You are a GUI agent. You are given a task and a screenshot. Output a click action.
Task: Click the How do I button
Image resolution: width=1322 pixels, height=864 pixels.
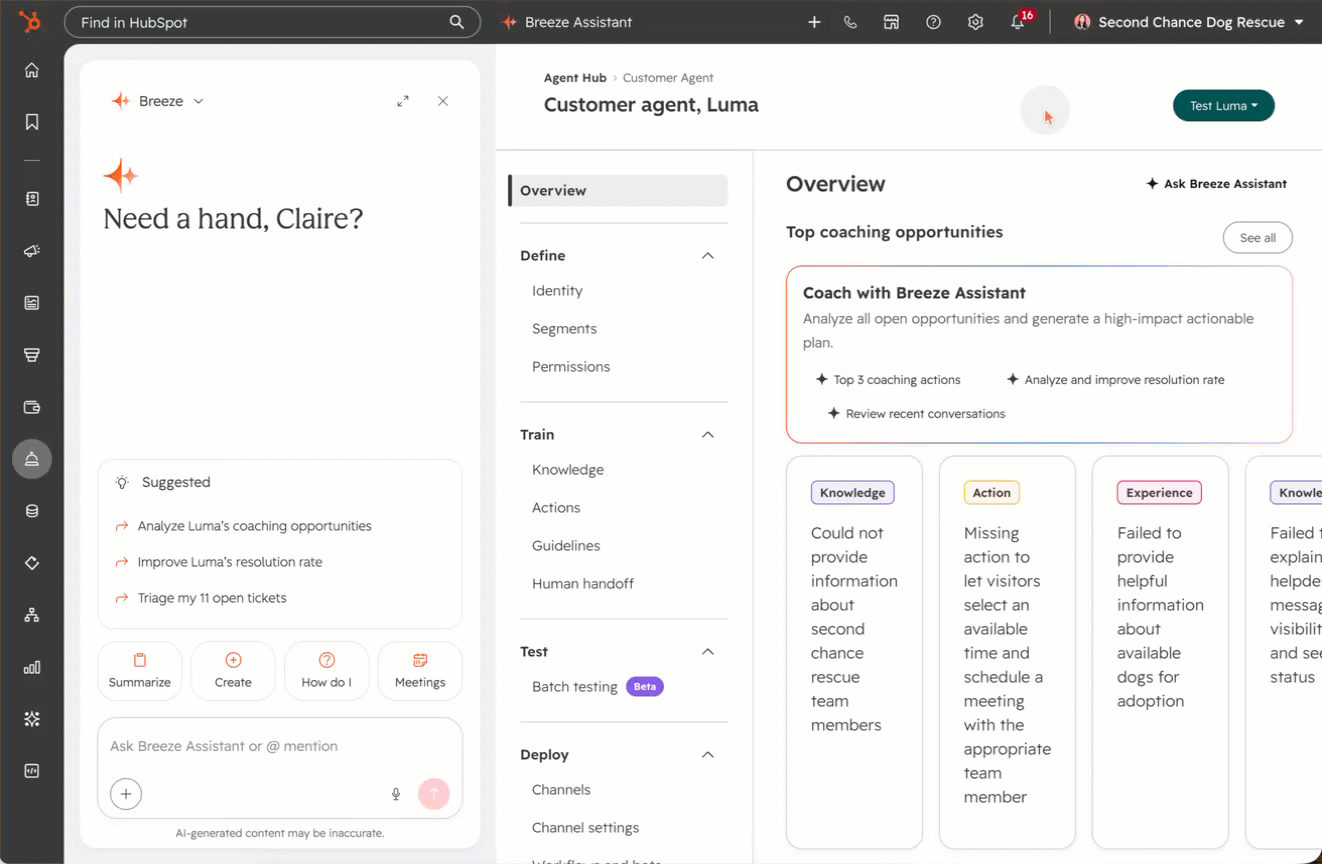pos(327,670)
